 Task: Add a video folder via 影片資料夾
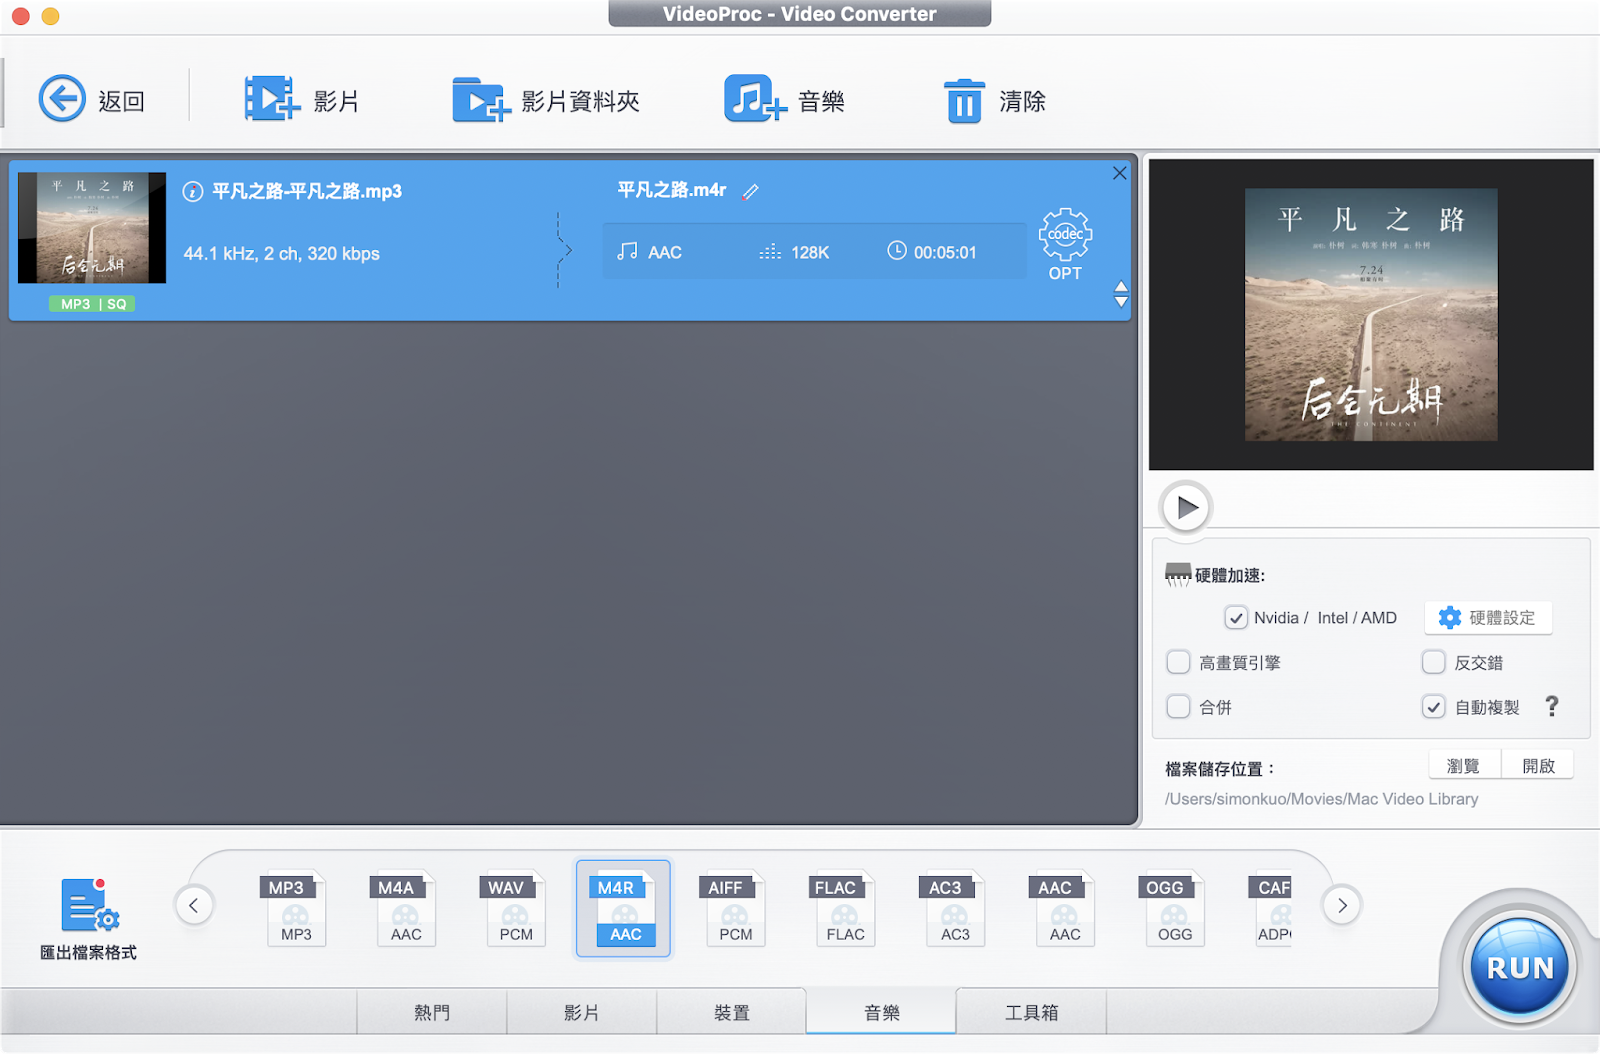coord(482,99)
